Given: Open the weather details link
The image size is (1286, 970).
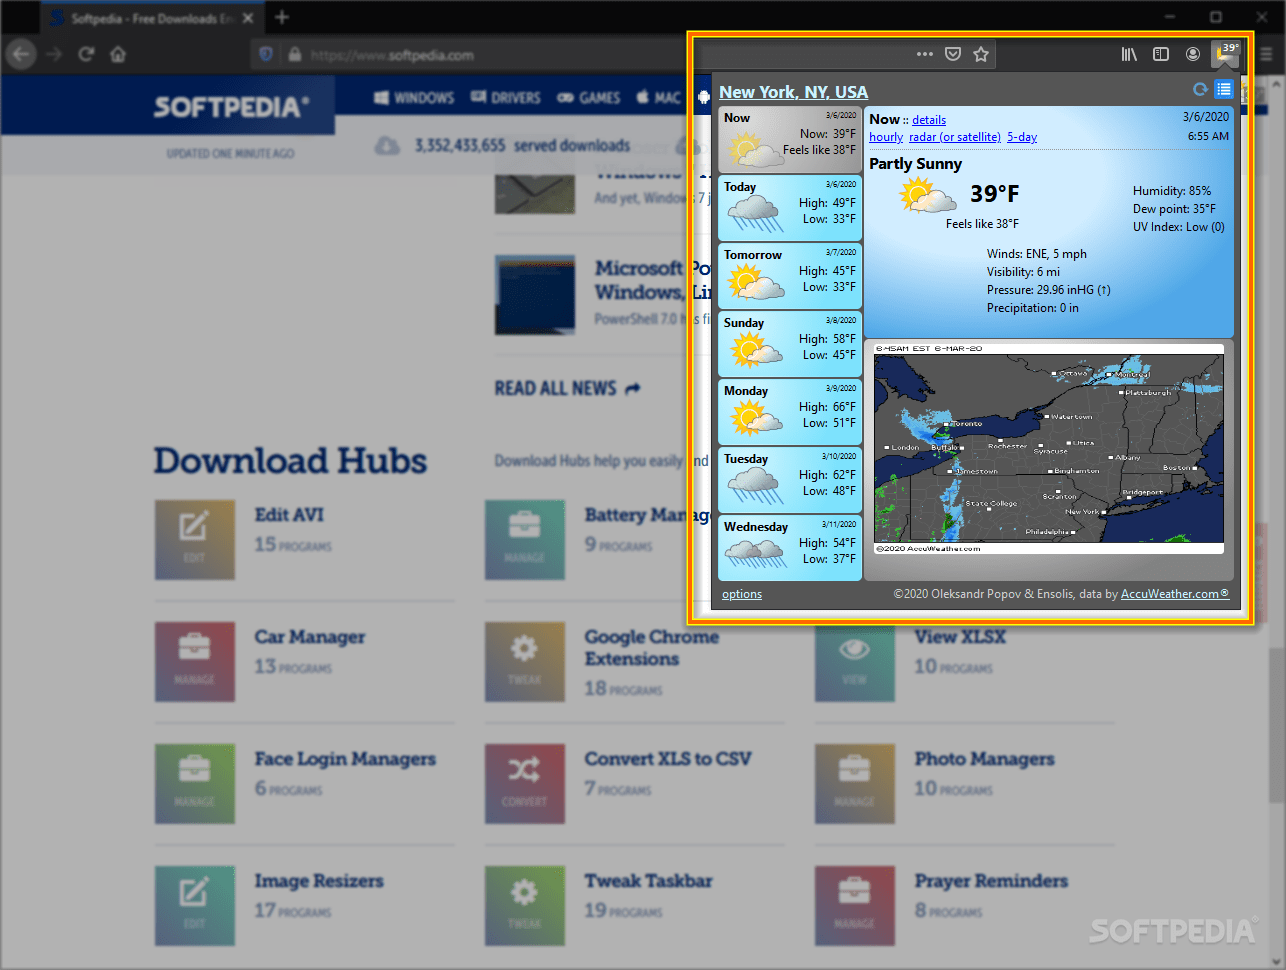Looking at the screenshot, I should (x=929, y=119).
